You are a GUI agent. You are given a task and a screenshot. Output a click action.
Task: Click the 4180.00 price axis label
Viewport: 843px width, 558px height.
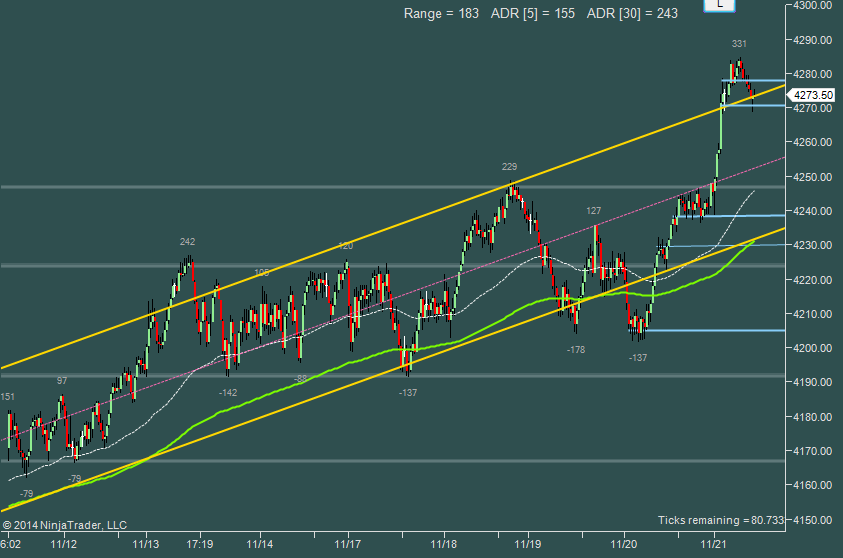812,417
